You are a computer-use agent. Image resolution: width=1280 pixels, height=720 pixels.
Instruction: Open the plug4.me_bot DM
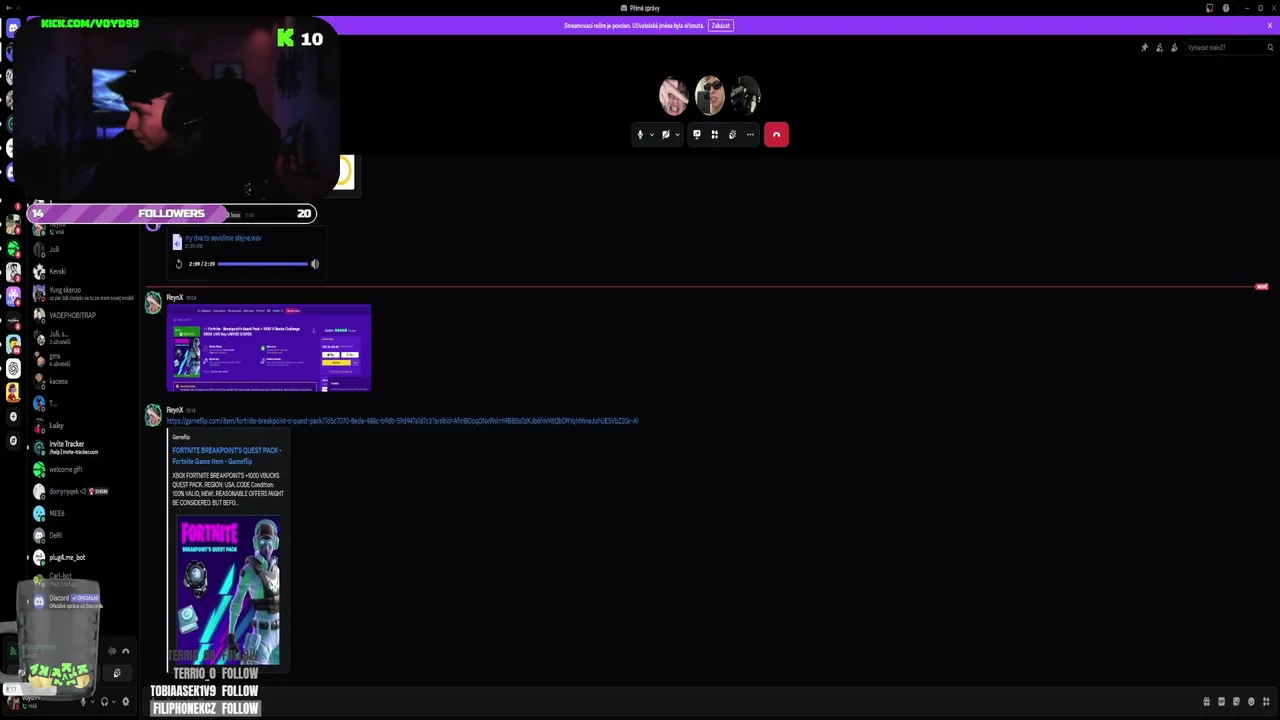click(x=82, y=557)
